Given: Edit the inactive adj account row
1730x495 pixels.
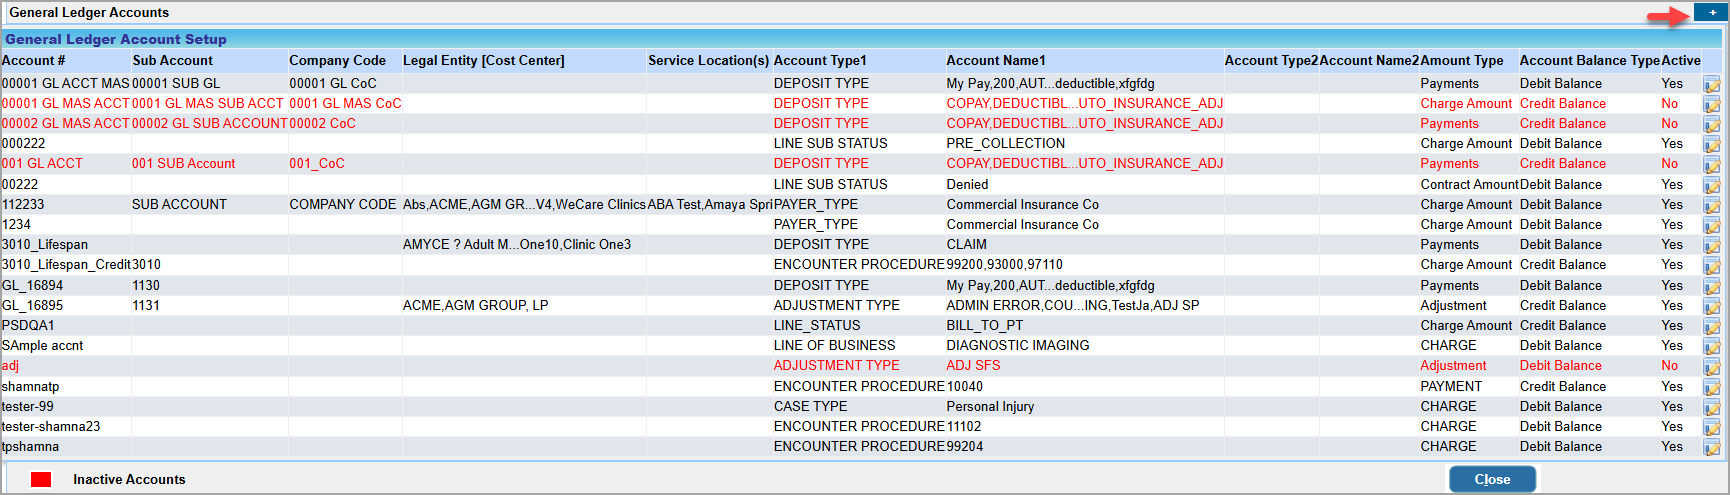Looking at the screenshot, I should coord(1711,367).
